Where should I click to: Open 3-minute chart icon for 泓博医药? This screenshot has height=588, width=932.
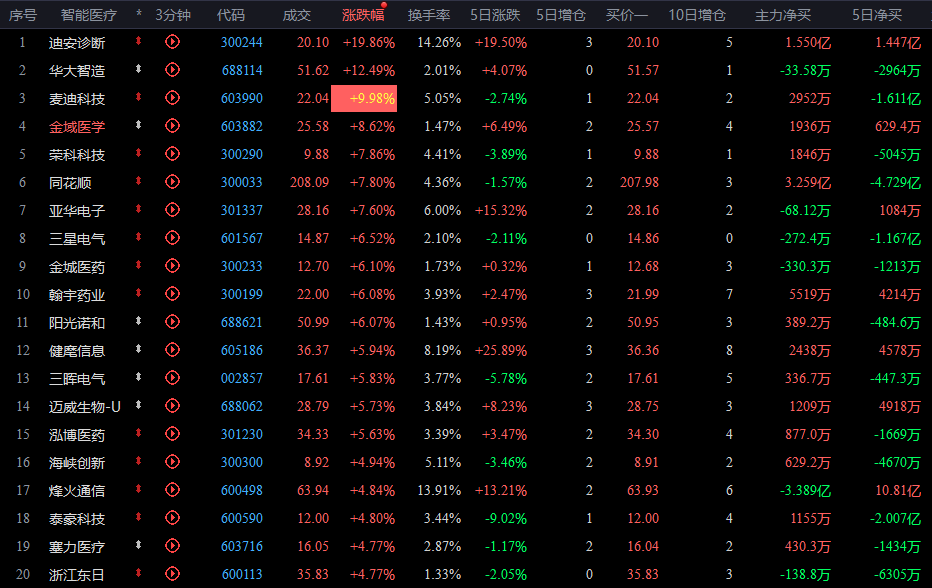pyautogui.click(x=172, y=433)
